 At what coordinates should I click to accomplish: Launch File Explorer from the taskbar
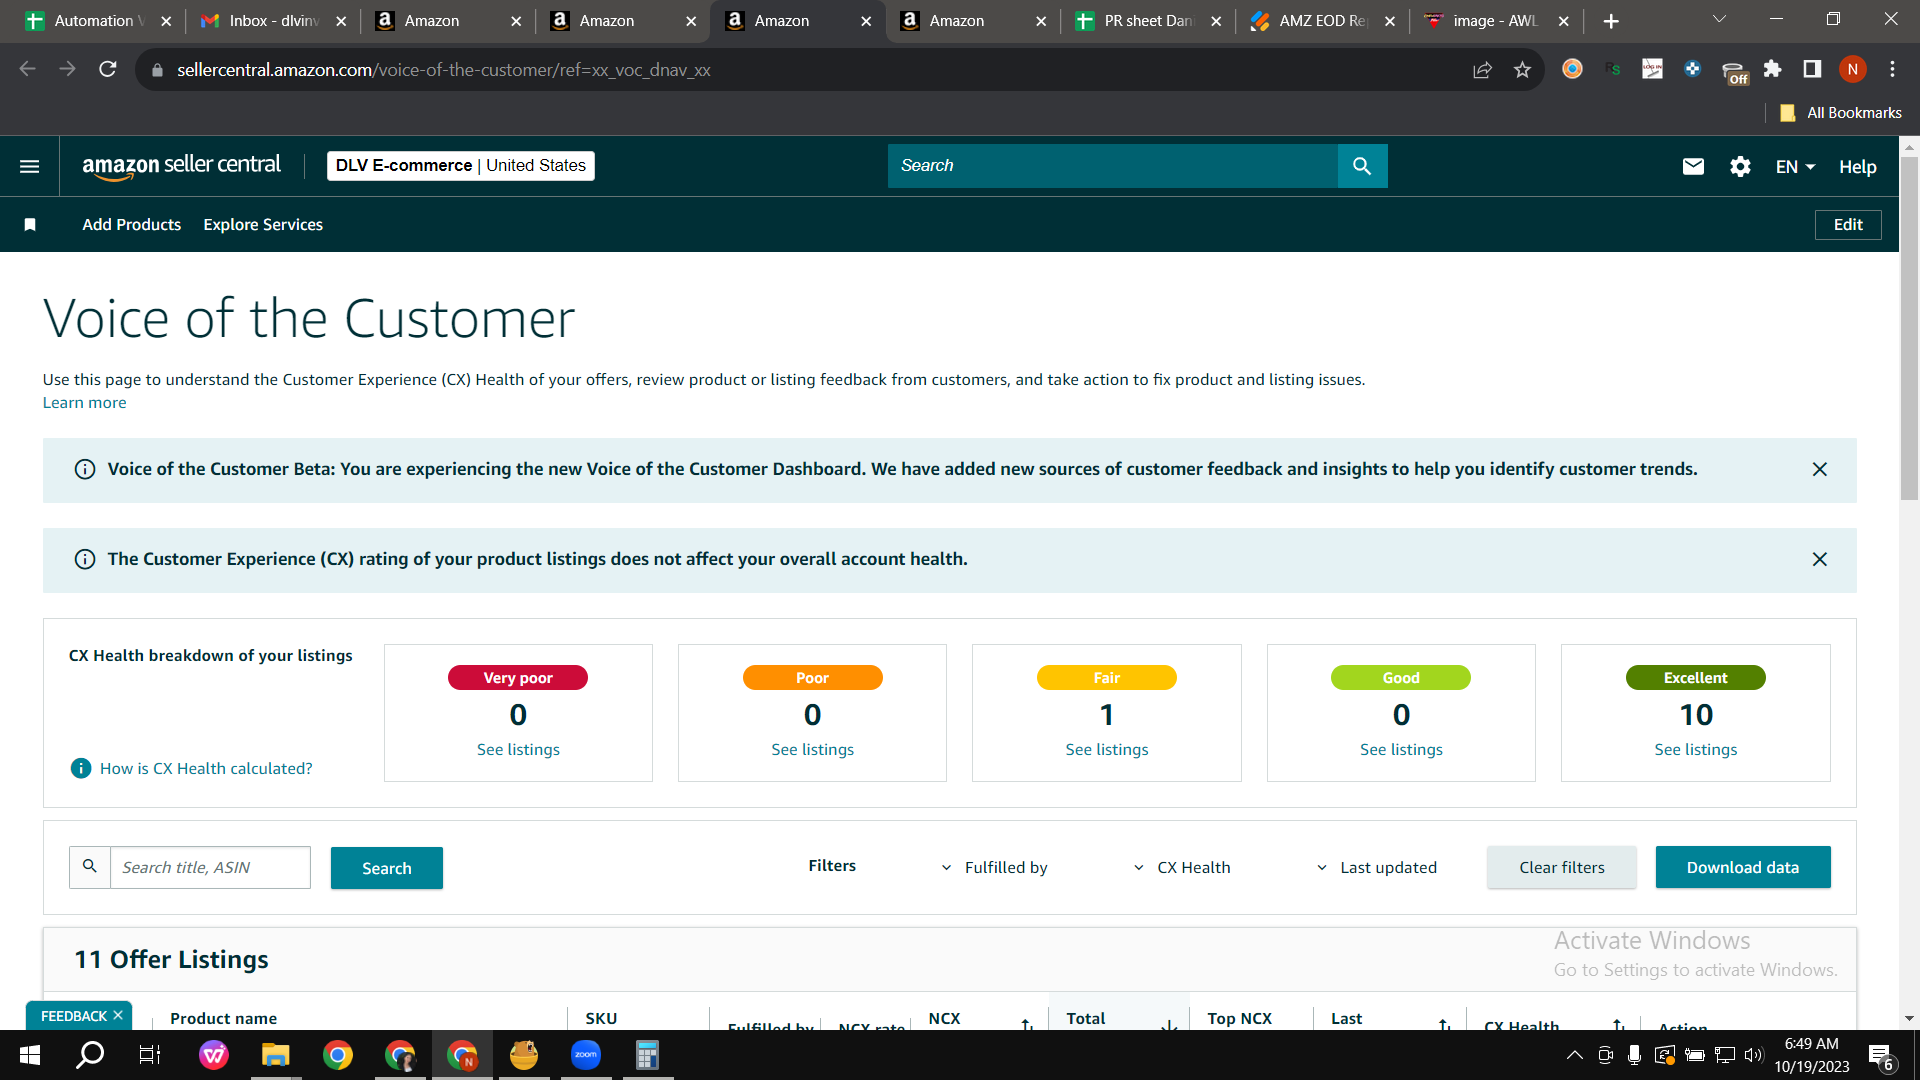pos(275,1055)
